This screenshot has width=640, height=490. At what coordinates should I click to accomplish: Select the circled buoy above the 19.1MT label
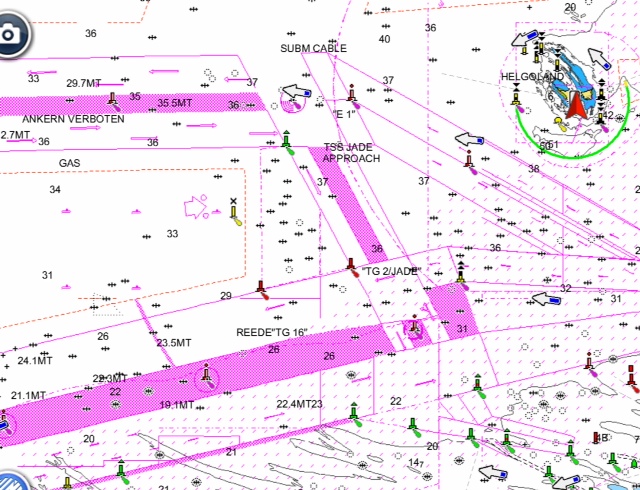coord(206,376)
